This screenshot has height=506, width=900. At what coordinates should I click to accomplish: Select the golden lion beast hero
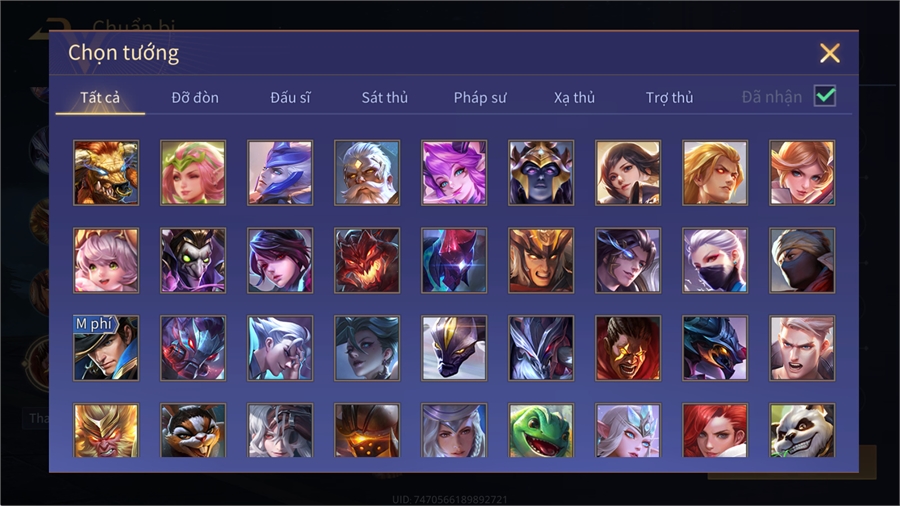[106, 173]
